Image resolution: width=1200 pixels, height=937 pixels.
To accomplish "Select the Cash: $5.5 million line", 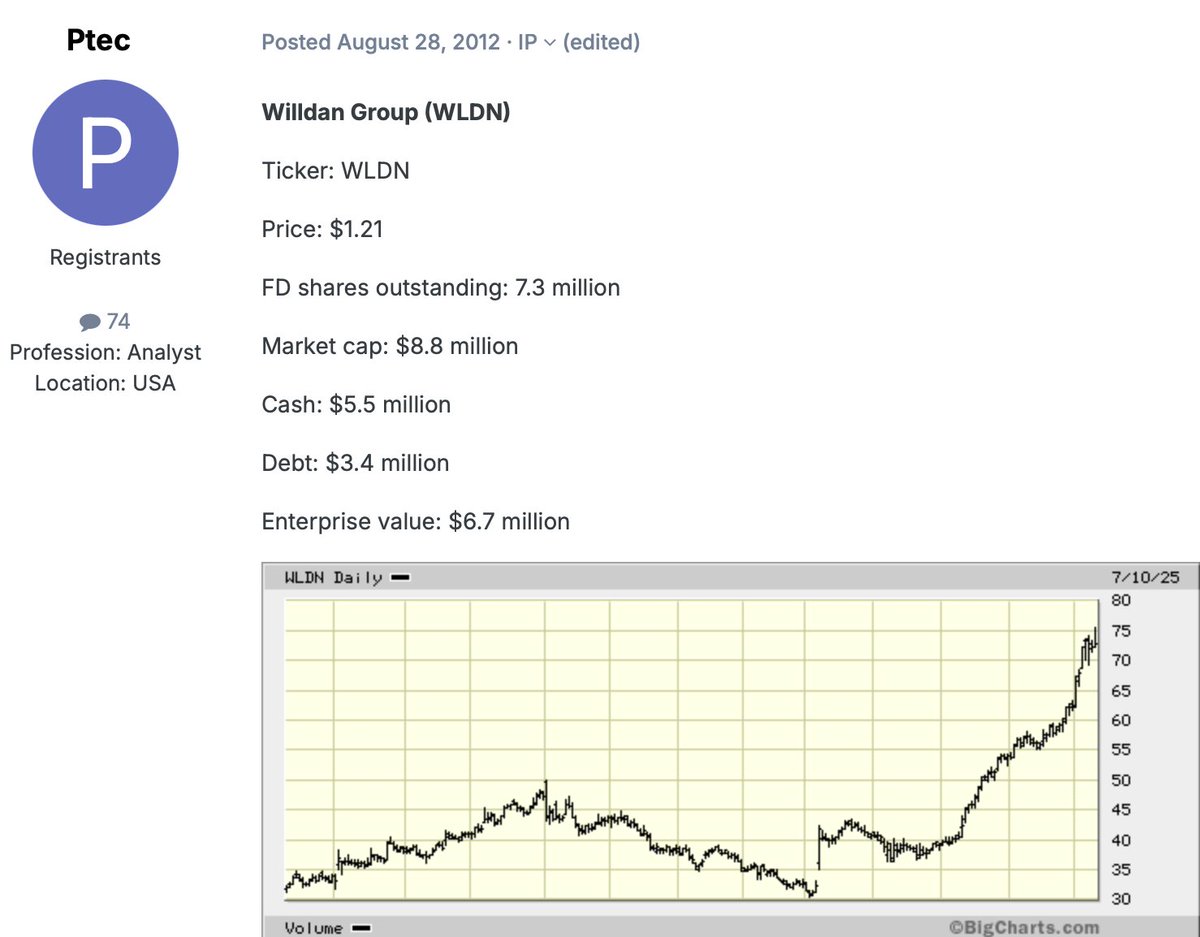I will (356, 405).
